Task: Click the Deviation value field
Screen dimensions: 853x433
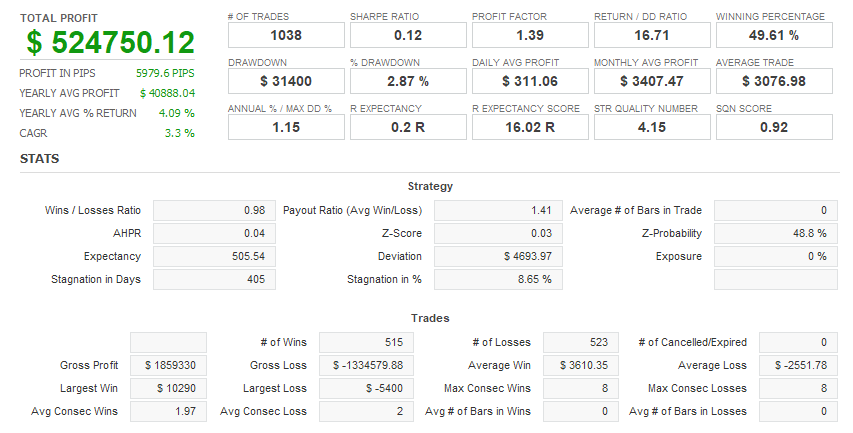Action: pos(498,256)
